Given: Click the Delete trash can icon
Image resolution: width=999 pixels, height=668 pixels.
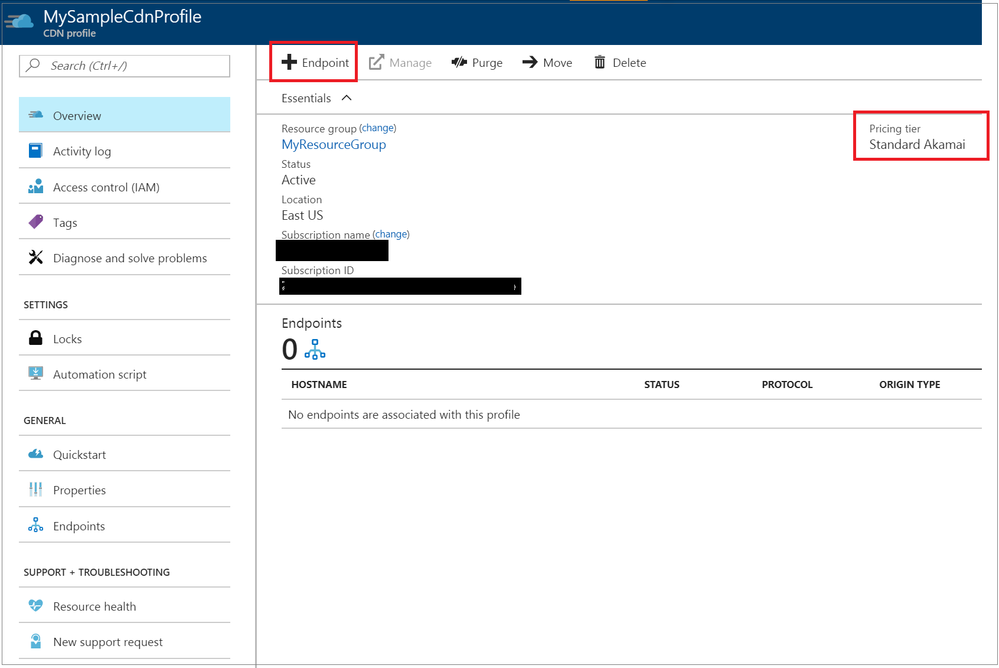Looking at the screenshot, I should point(600,62).
